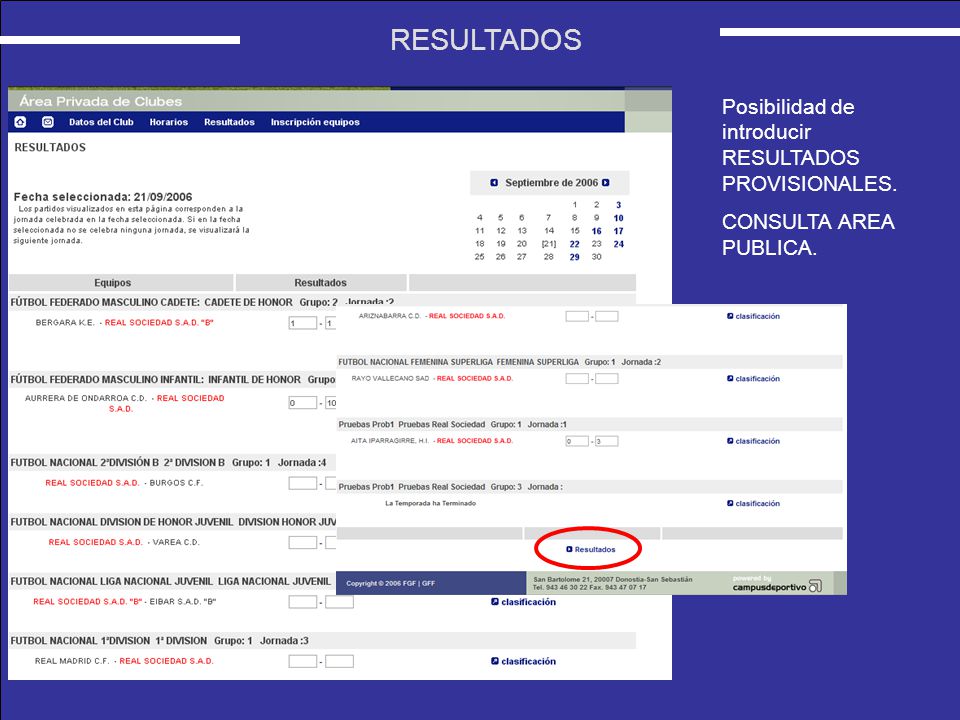The height and width of the screenshot is (720, 960).
Task: Click clasificación arrow icon in REAL MADRID row
Action: [495, 661]
